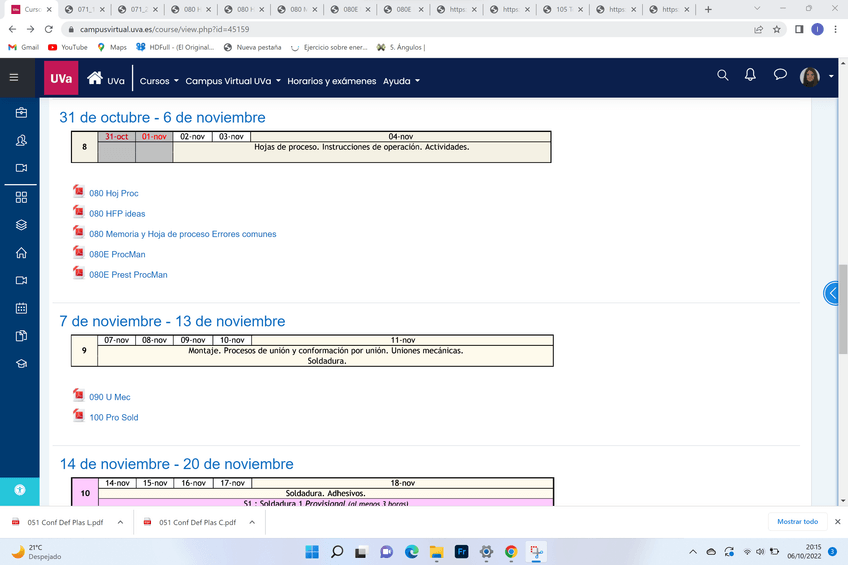Open the Maps bookmark
This screenshot has width=848, height=565.
(112, 47)
